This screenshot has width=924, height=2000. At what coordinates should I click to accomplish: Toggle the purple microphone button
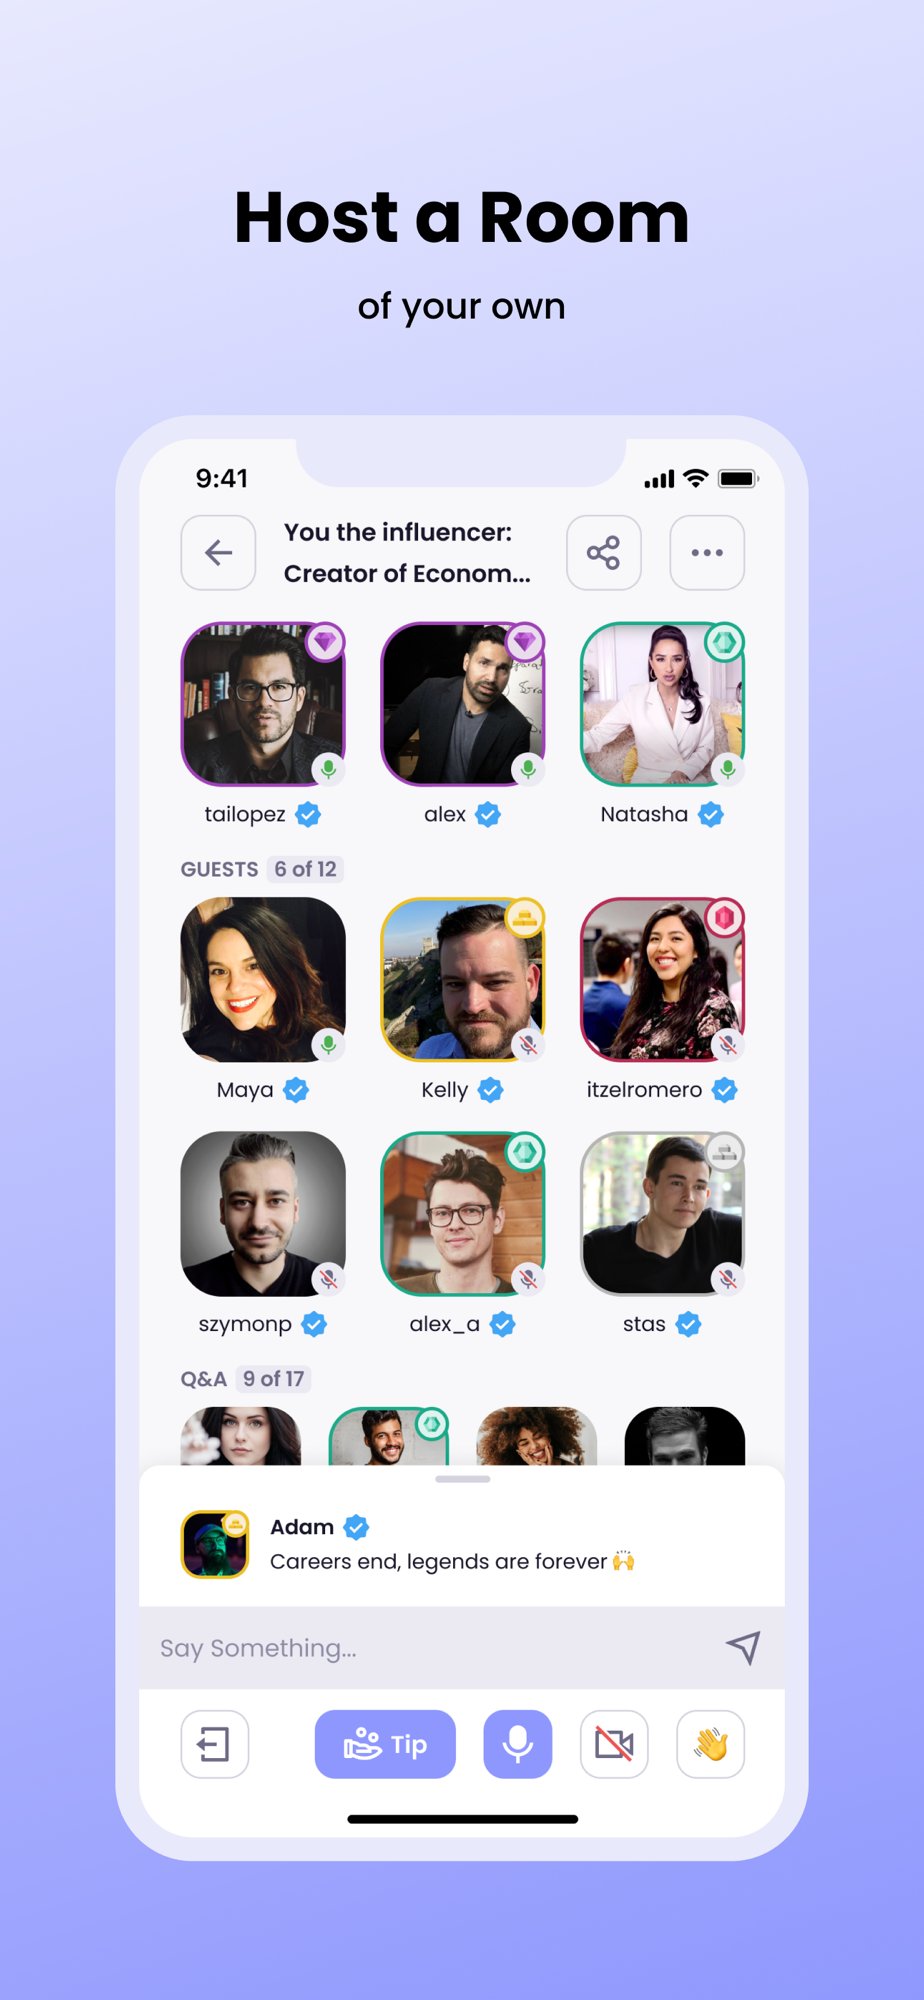(518, 1744)
